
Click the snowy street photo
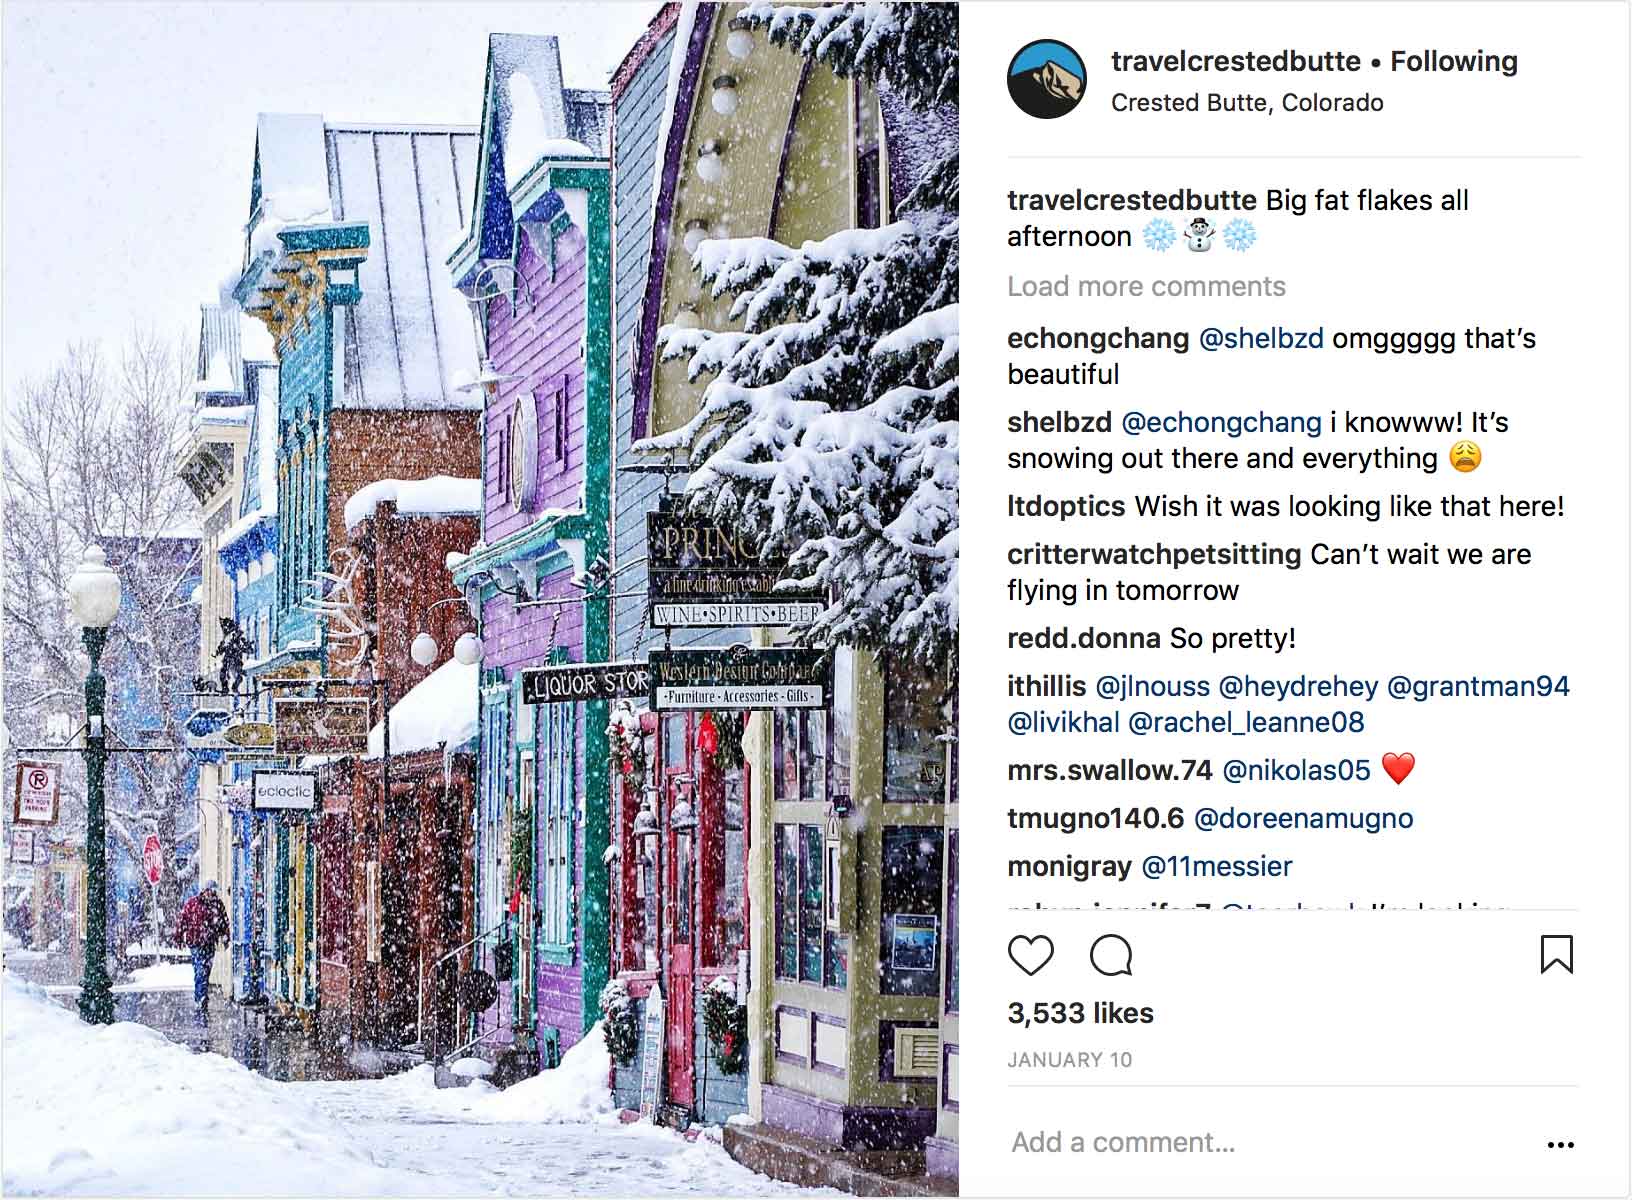pos(480,599)
